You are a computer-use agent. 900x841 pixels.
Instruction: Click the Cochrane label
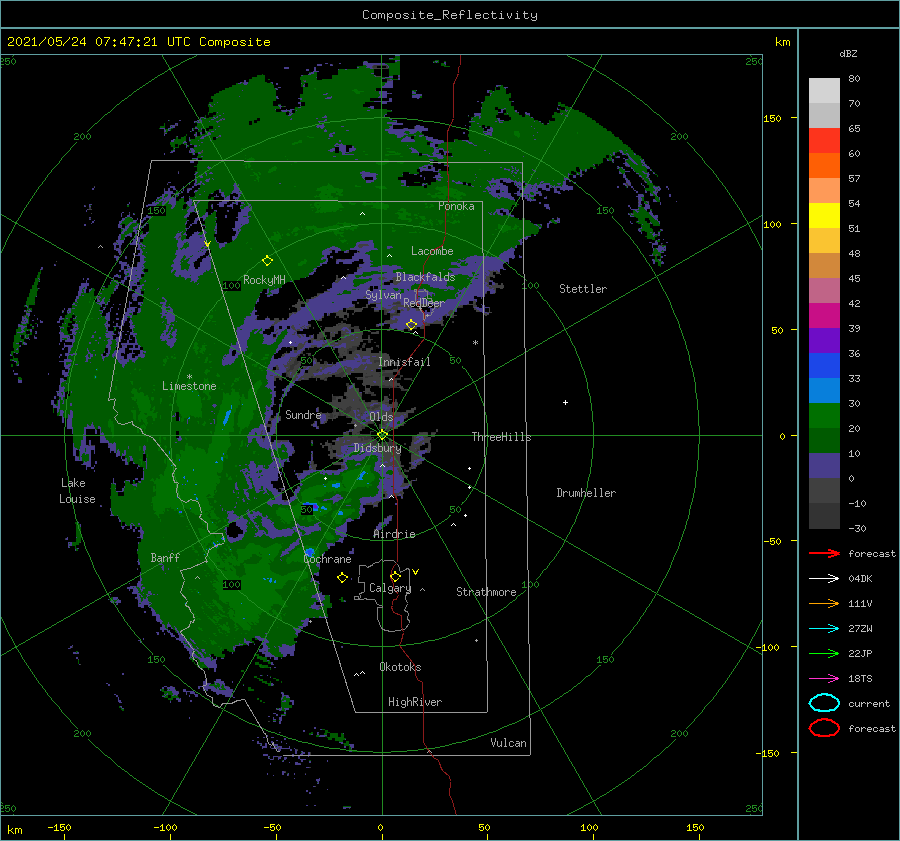327,559
